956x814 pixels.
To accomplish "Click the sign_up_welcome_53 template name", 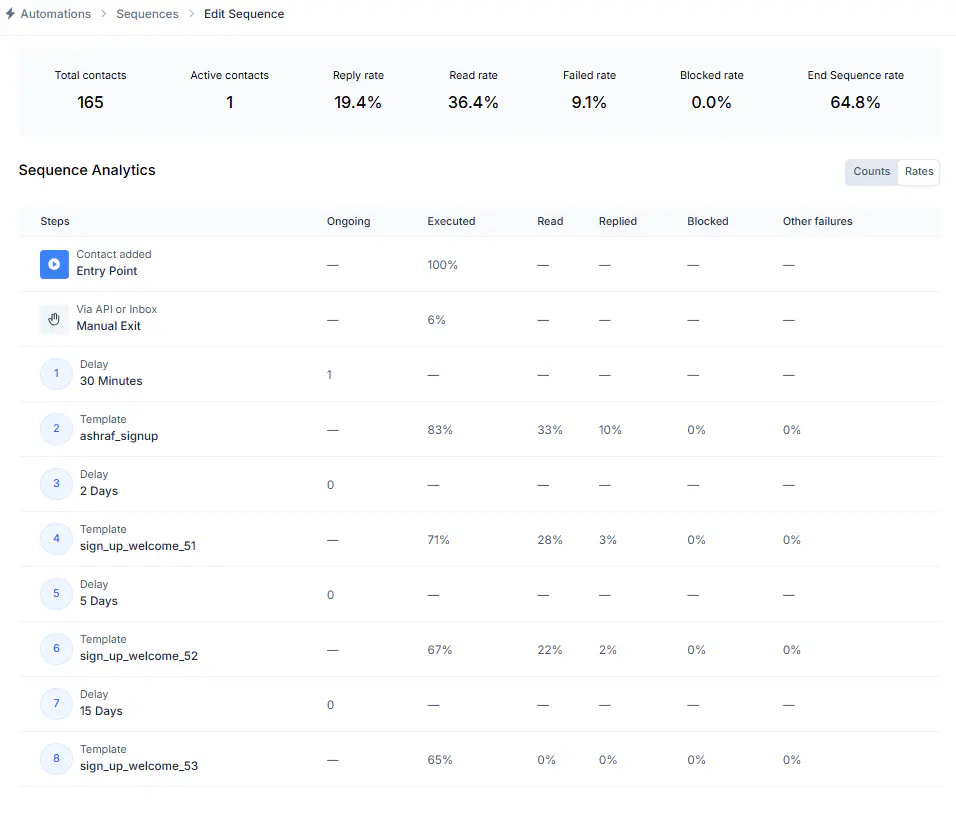I will point(139,766).
